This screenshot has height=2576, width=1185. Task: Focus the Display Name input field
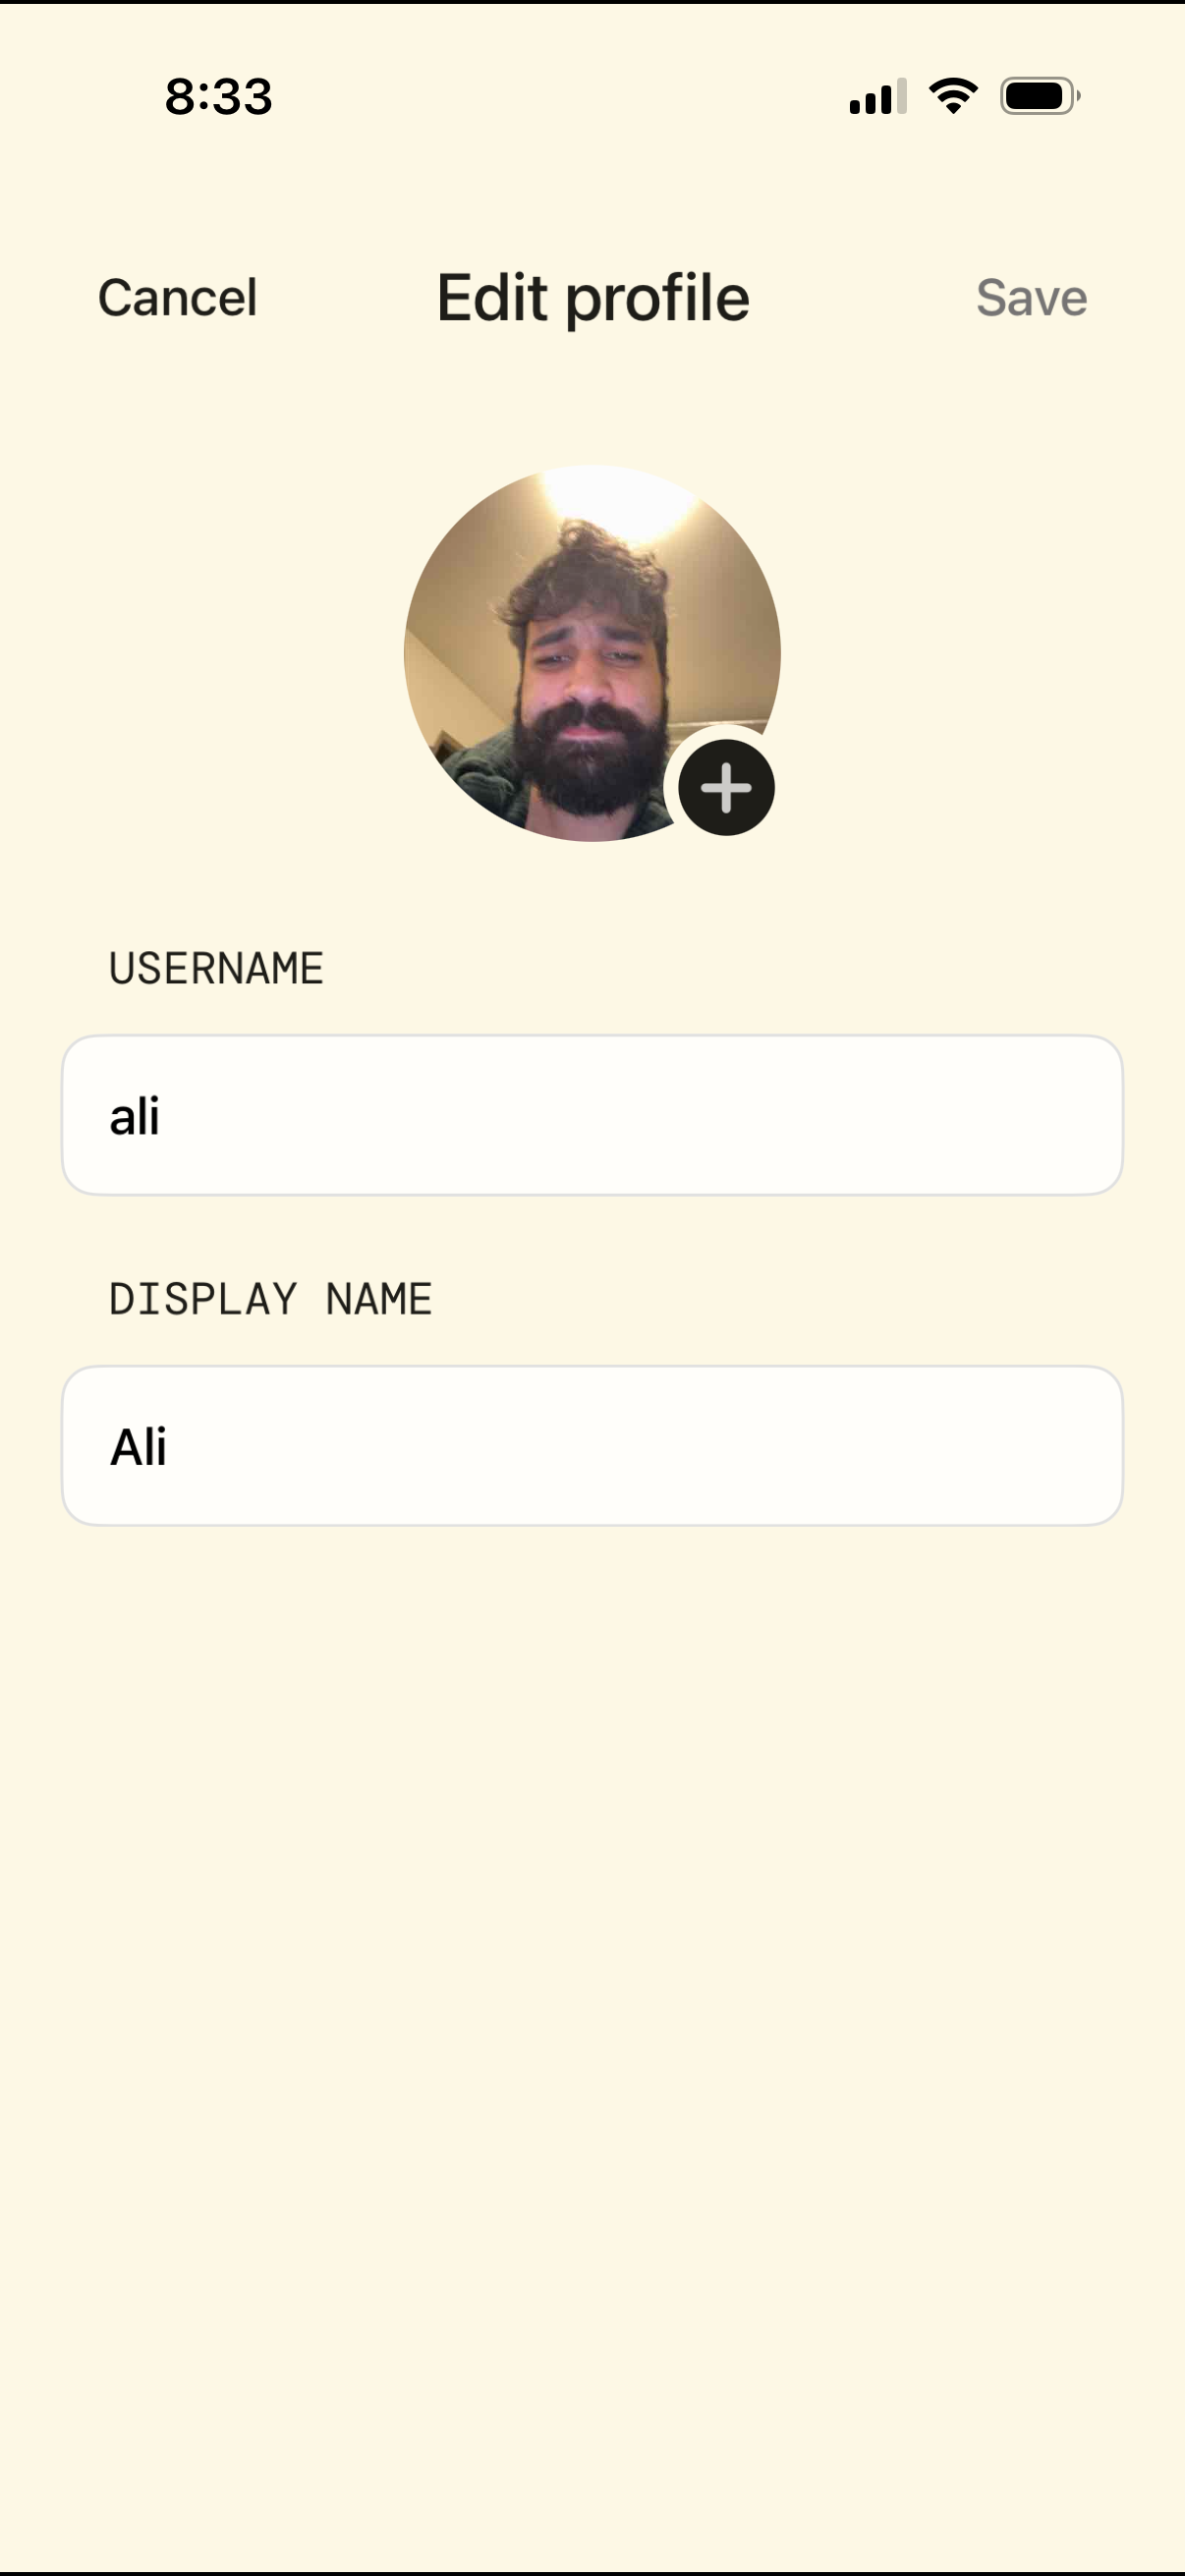592,1445
